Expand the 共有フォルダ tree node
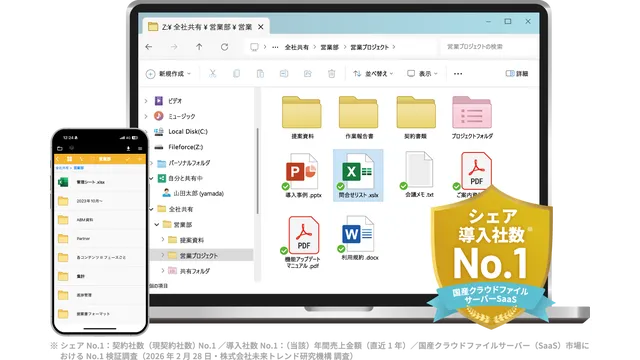The height and width of the screenshot is (360, 640). pyautogui.click(x=162, y=271)
